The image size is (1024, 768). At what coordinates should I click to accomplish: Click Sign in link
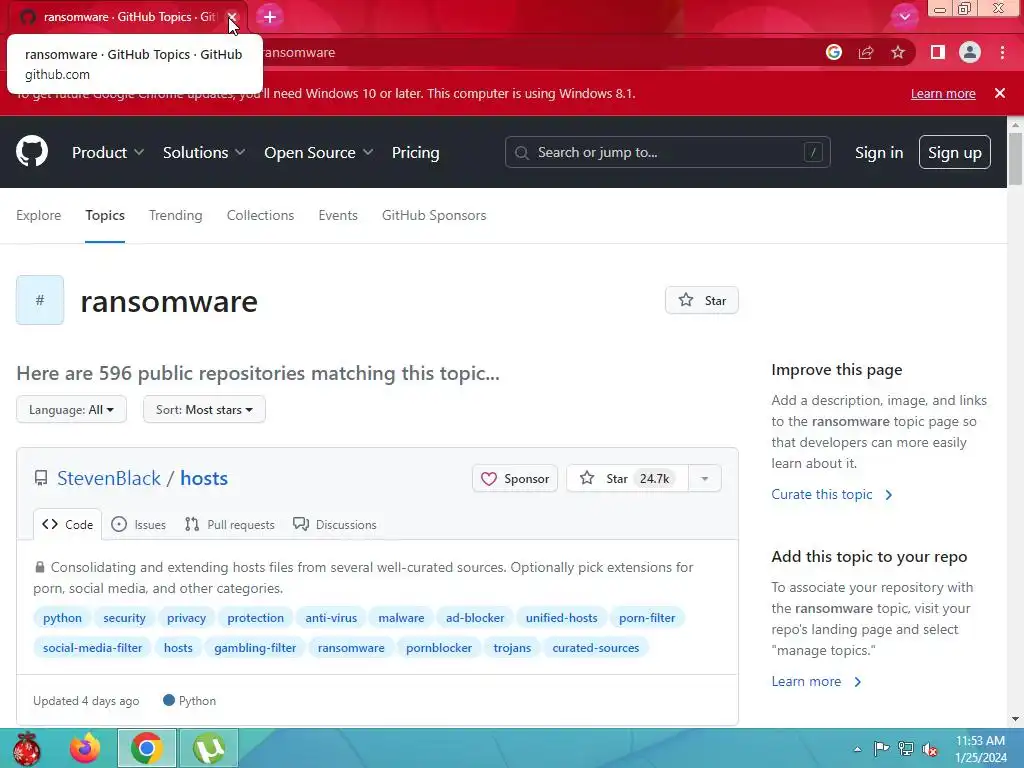click(879, 153)
